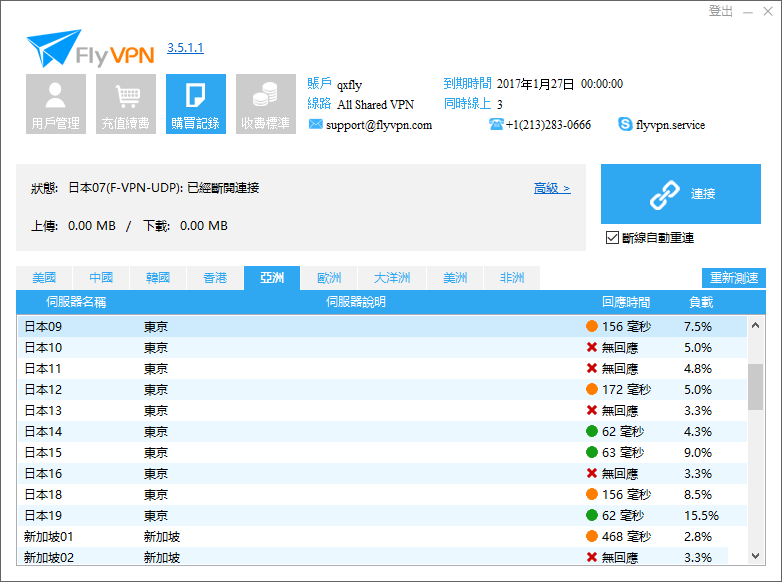Viewport: 782px width, 582px height.
Task: Sort by the 伺服器說明 column header
Action: tap(356, 302)
